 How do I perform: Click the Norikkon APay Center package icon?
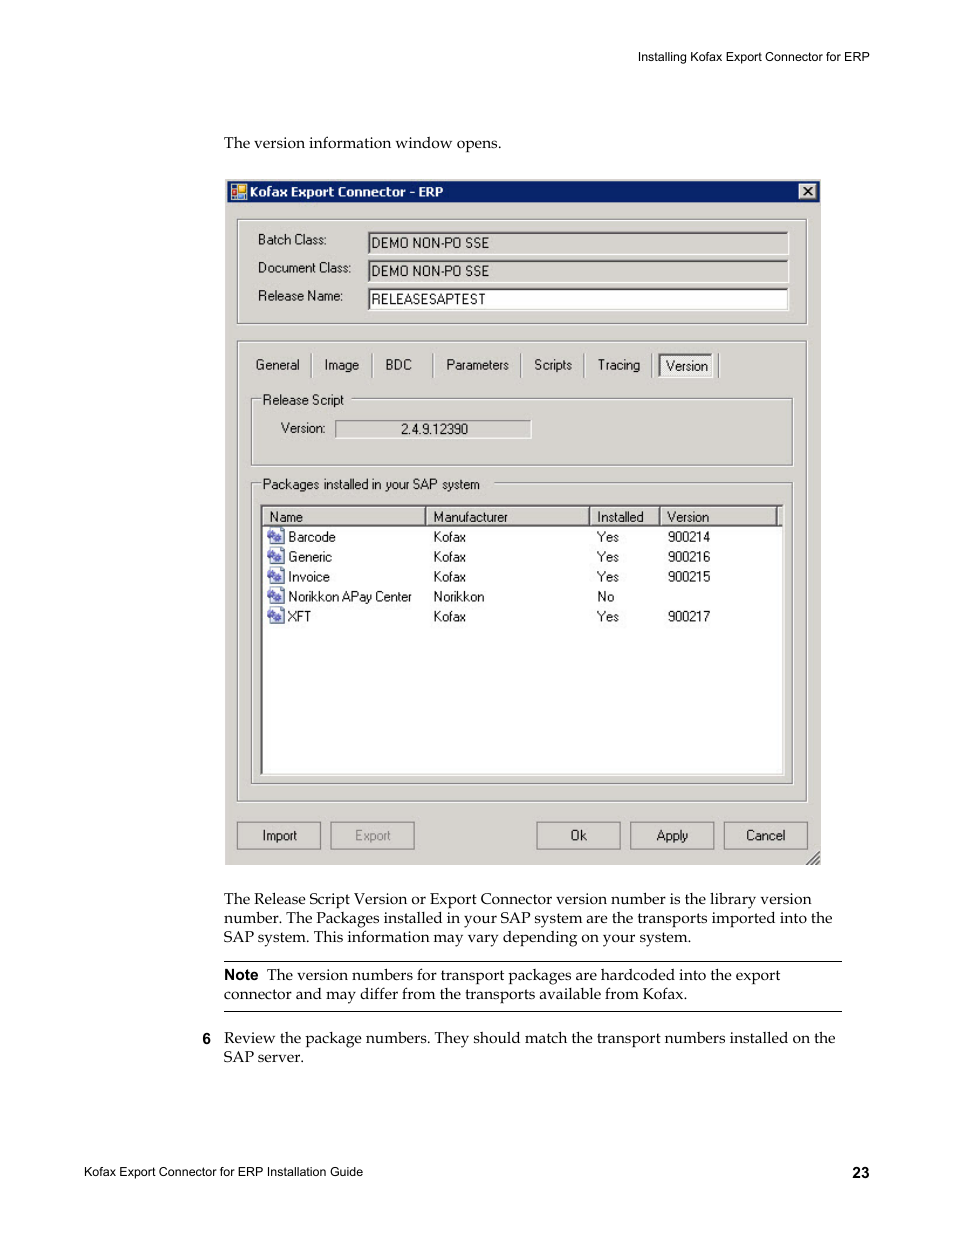coord(275,596)
